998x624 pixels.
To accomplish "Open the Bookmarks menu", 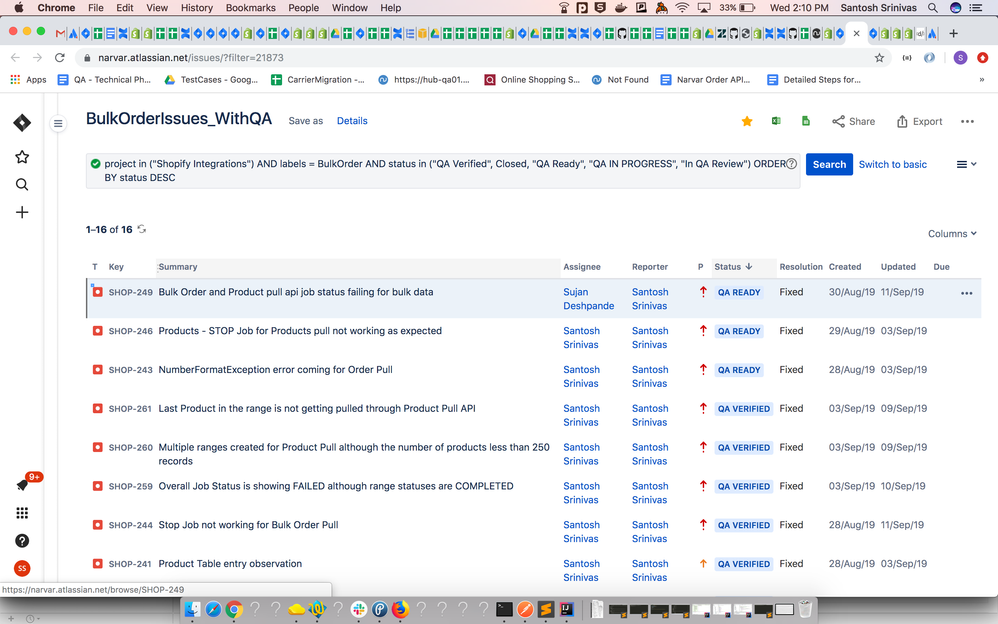I will pos(251,8).
